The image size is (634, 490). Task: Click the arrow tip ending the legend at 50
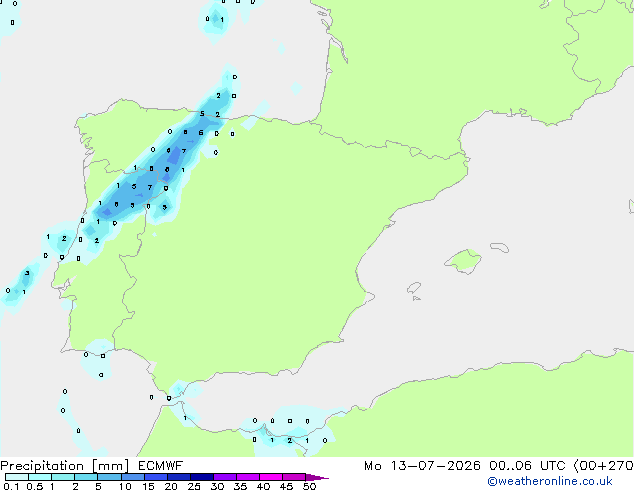pos(317,477)
